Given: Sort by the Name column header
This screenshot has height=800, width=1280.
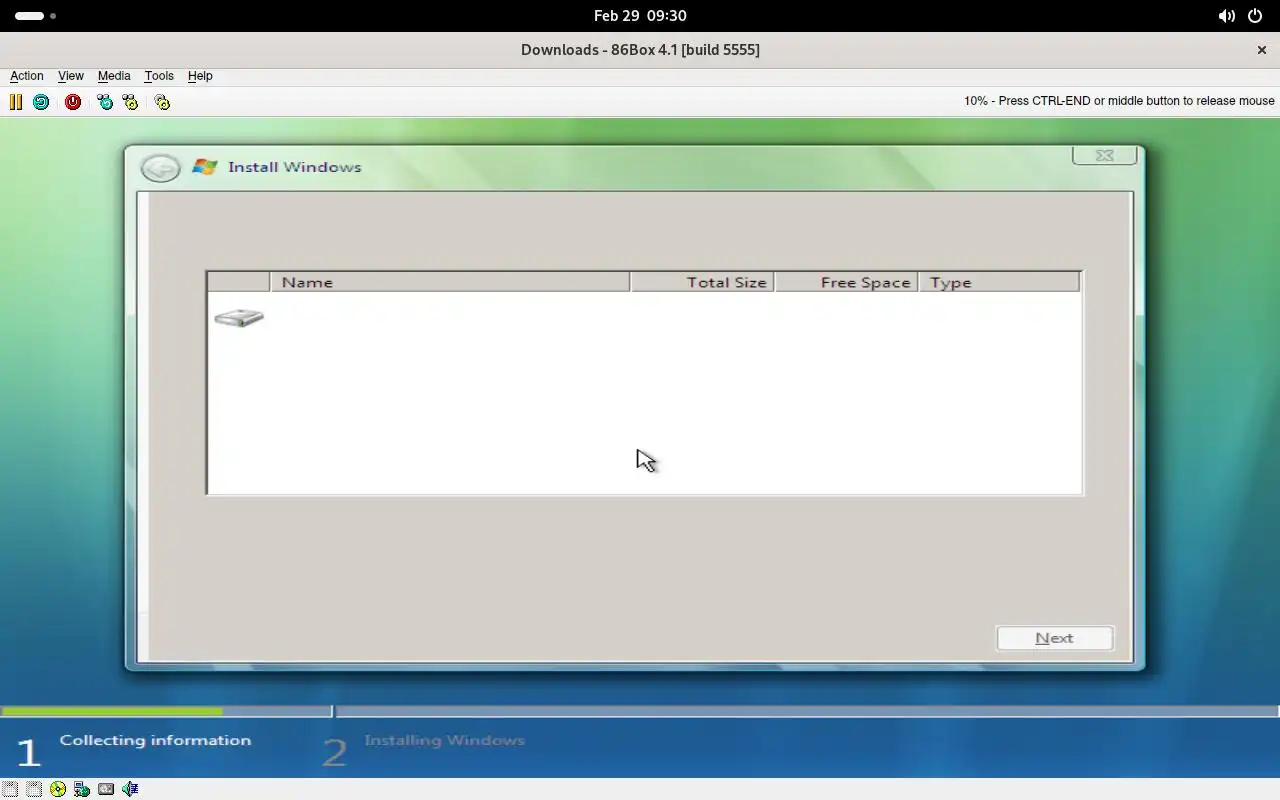Looking at the screenshot, I should click(449, 282).
